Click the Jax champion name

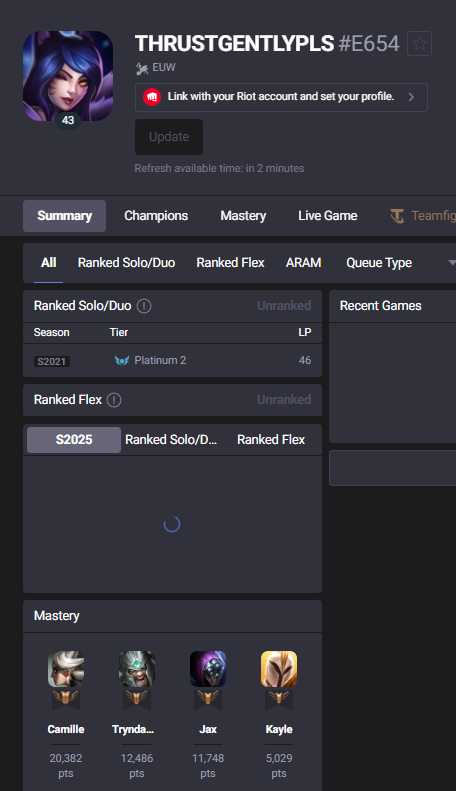click(x=208, y=729)
